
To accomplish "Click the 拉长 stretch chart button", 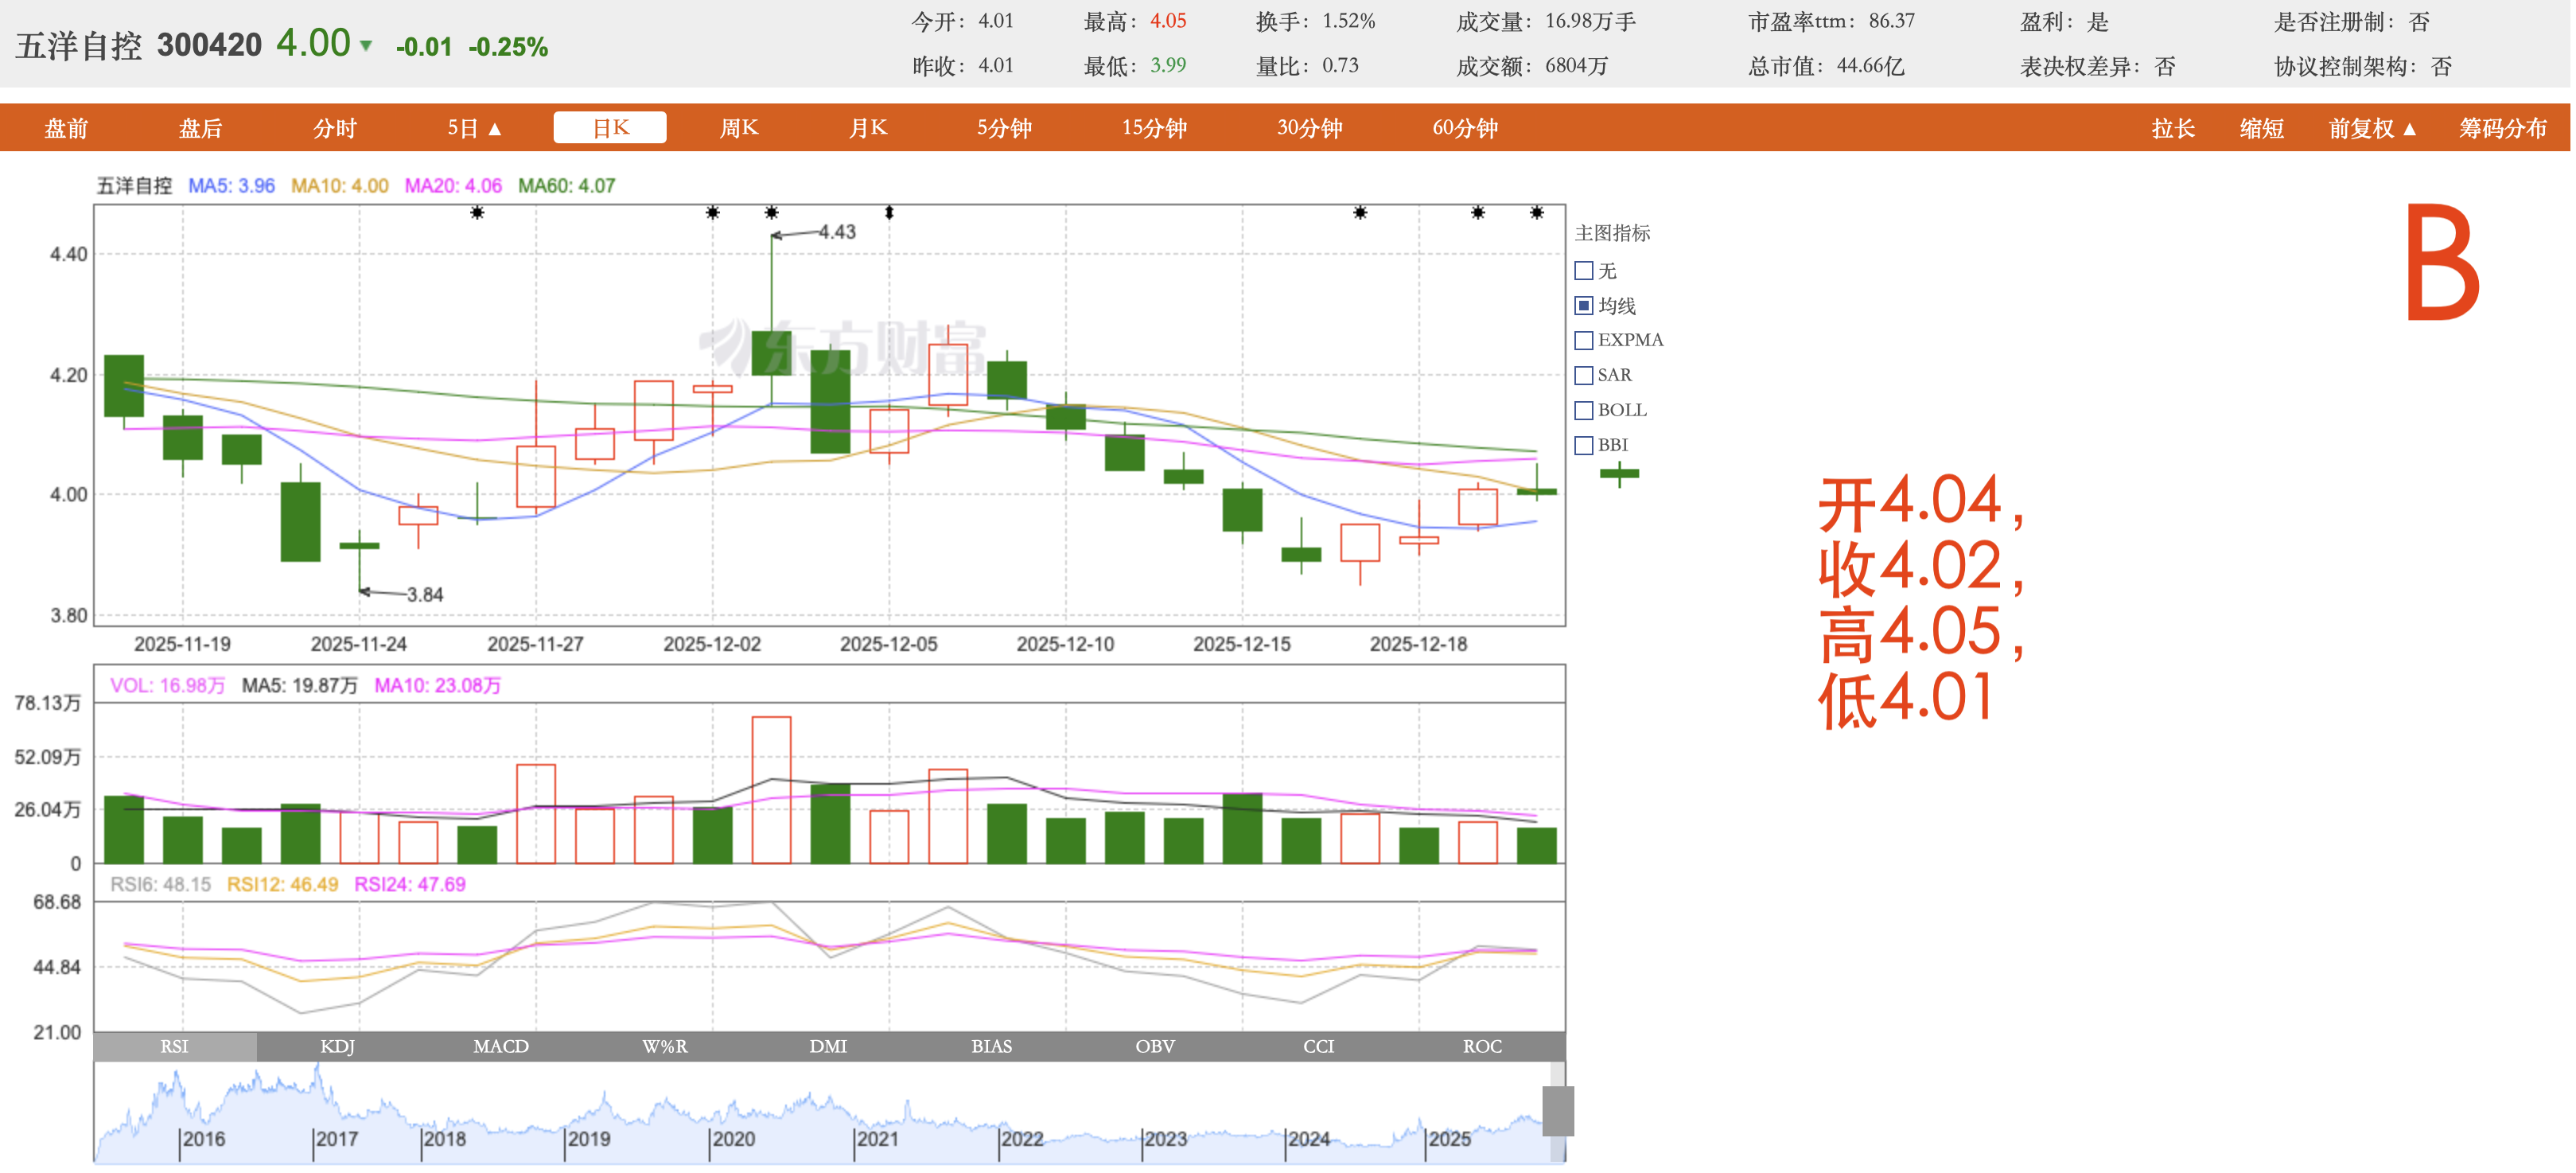I will [2173, 129].
